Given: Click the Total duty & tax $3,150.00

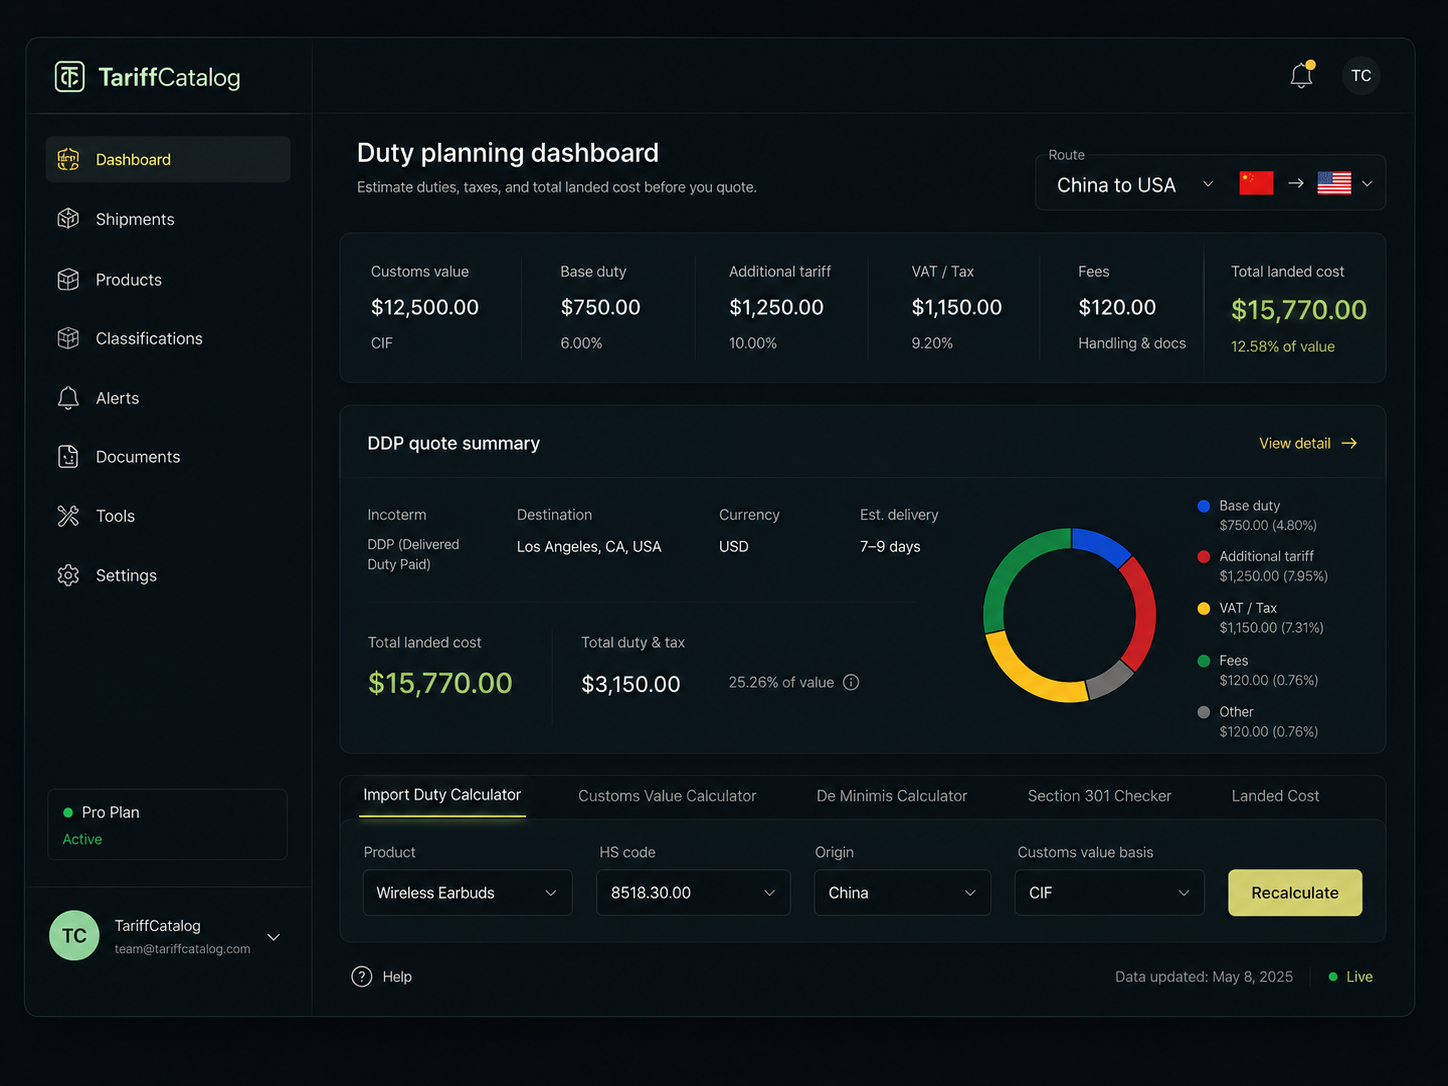Looking at the screenshot, I should click(x=631, y=684).
